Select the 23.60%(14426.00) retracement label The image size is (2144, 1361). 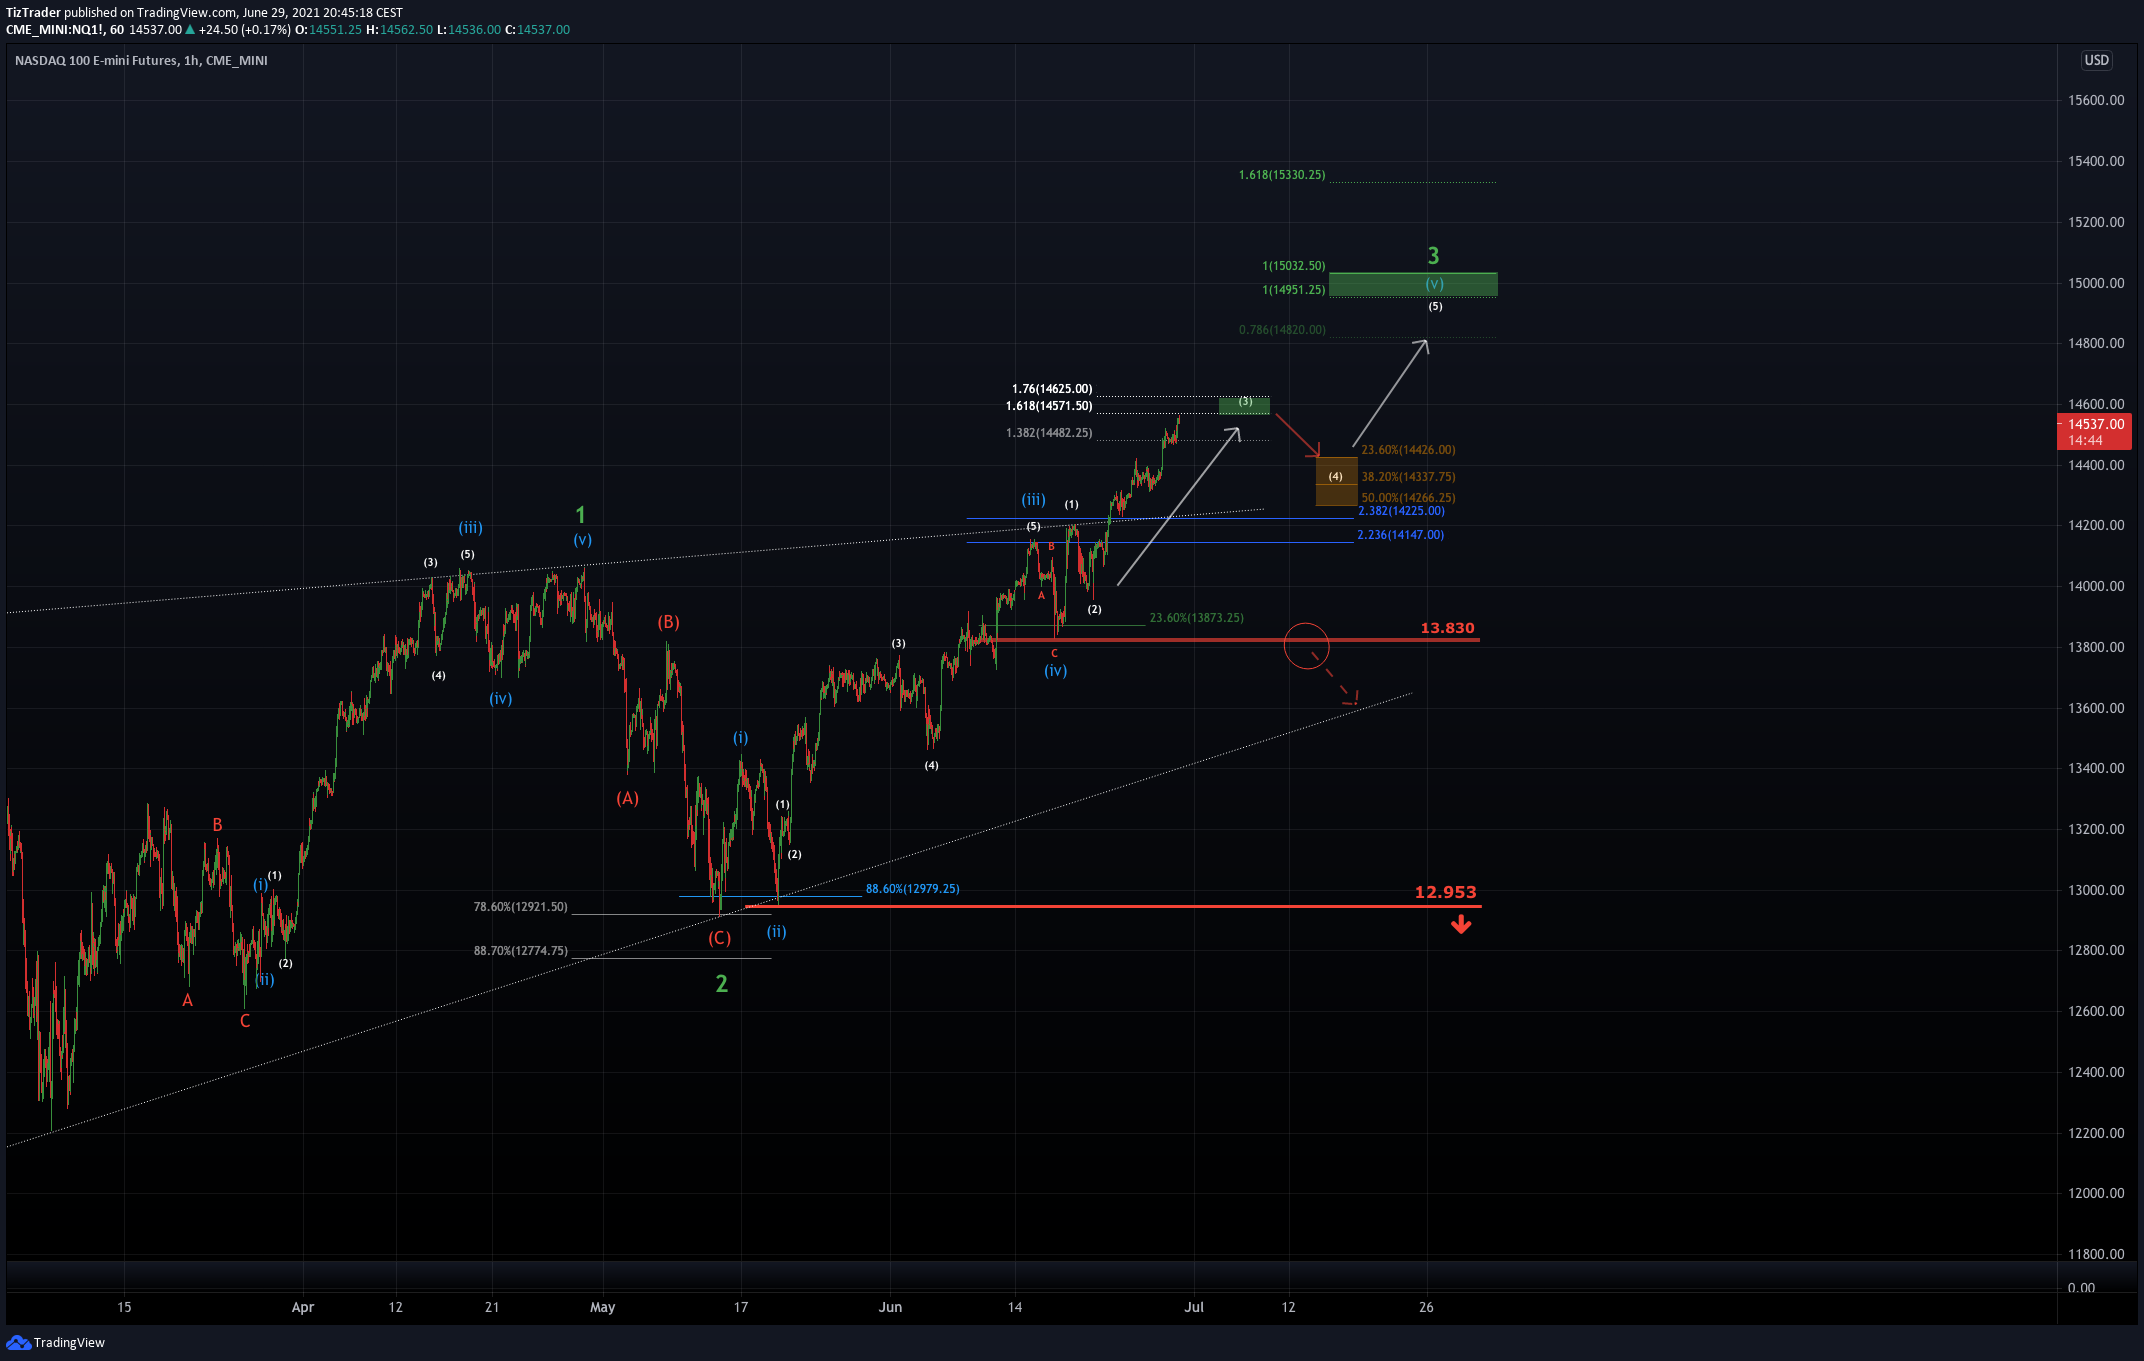click(x=1408, y=450)
